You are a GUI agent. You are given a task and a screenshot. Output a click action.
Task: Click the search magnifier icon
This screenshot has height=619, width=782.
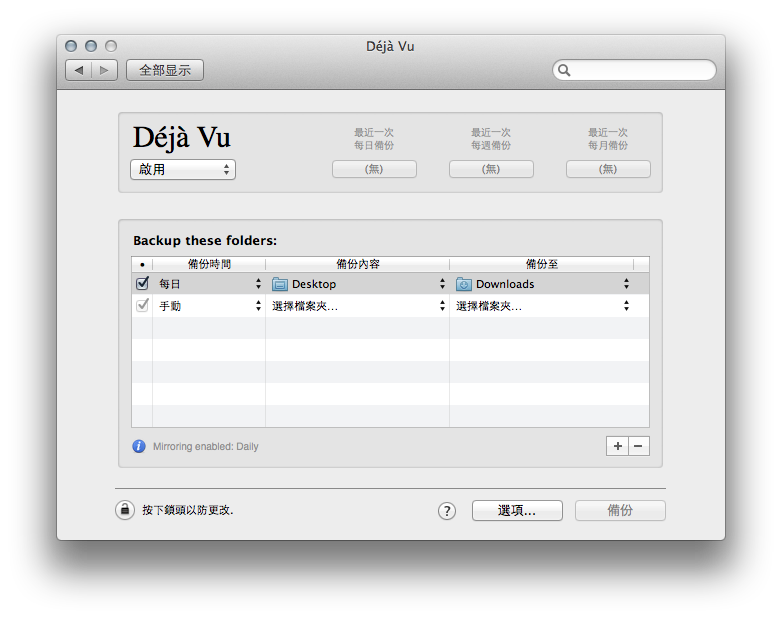point(564,70)
